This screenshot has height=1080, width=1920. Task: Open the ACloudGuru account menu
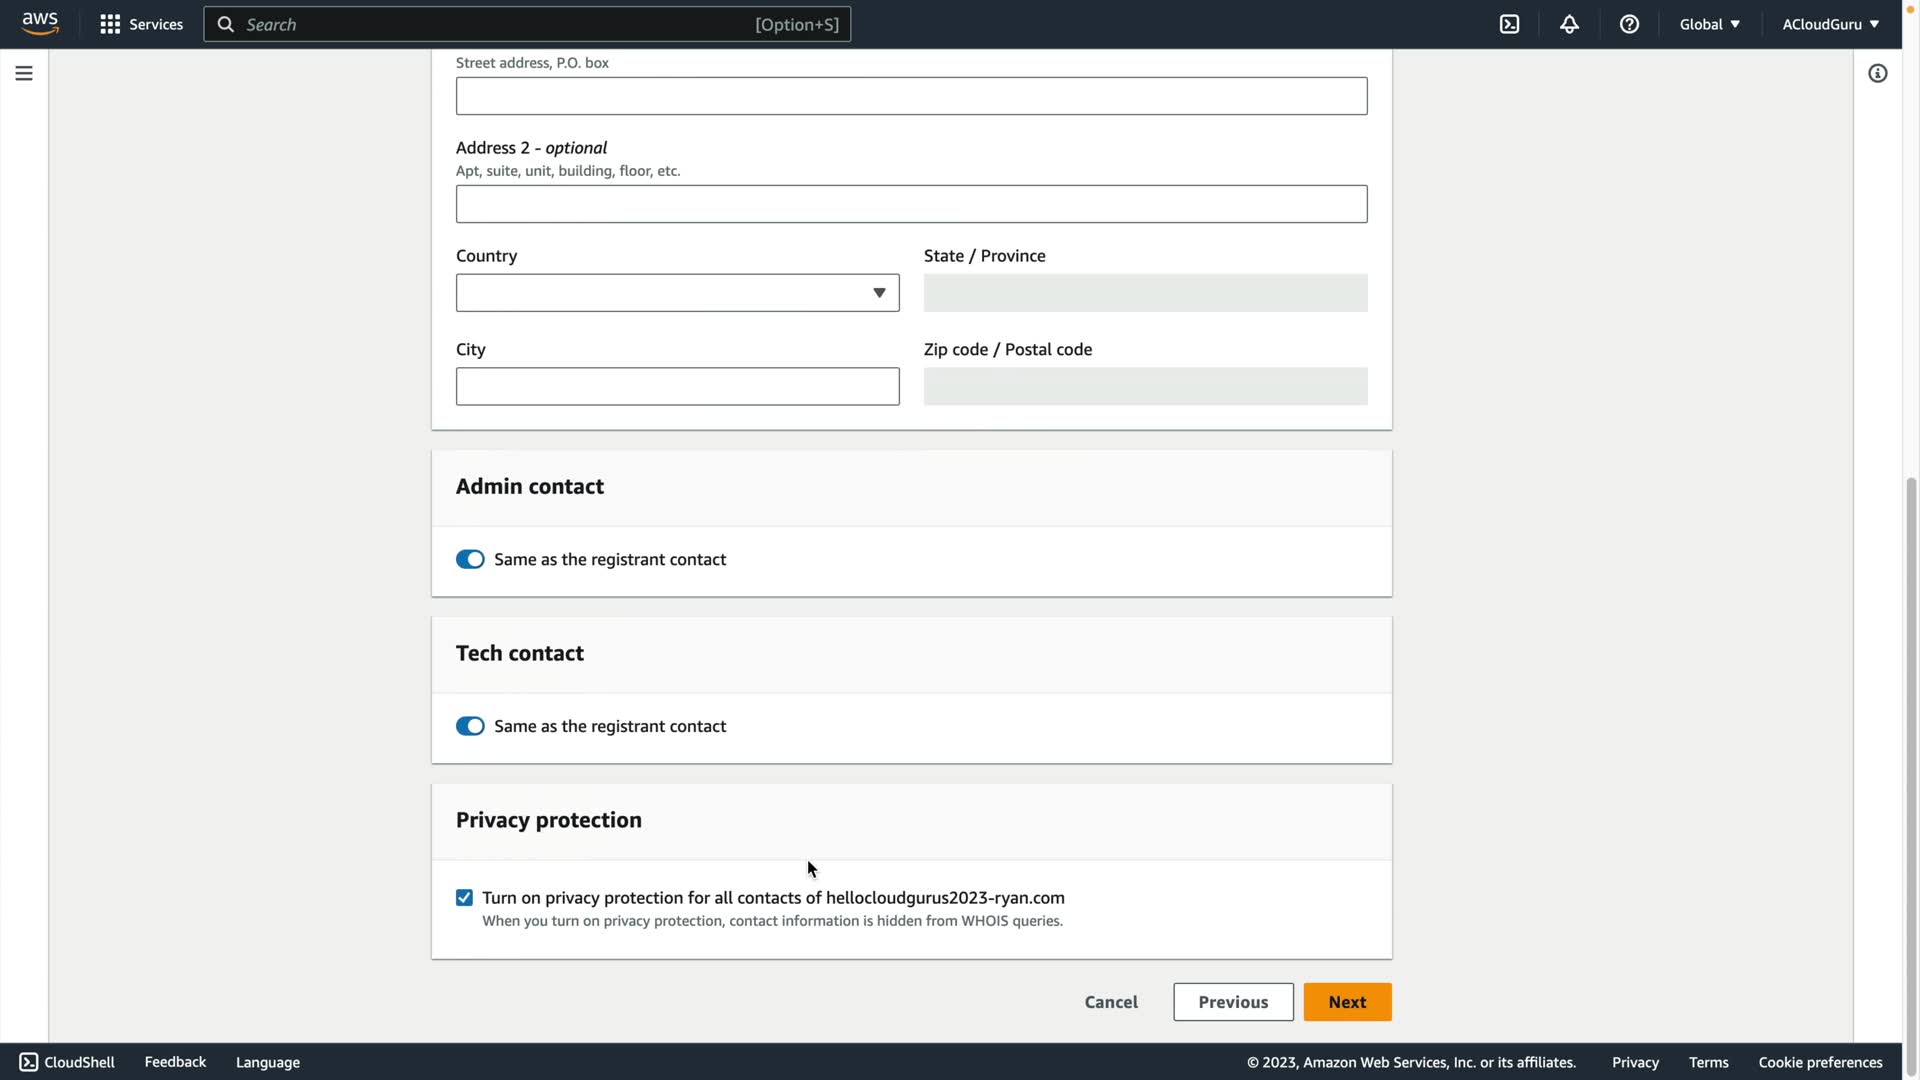[x=1830, y=24]
